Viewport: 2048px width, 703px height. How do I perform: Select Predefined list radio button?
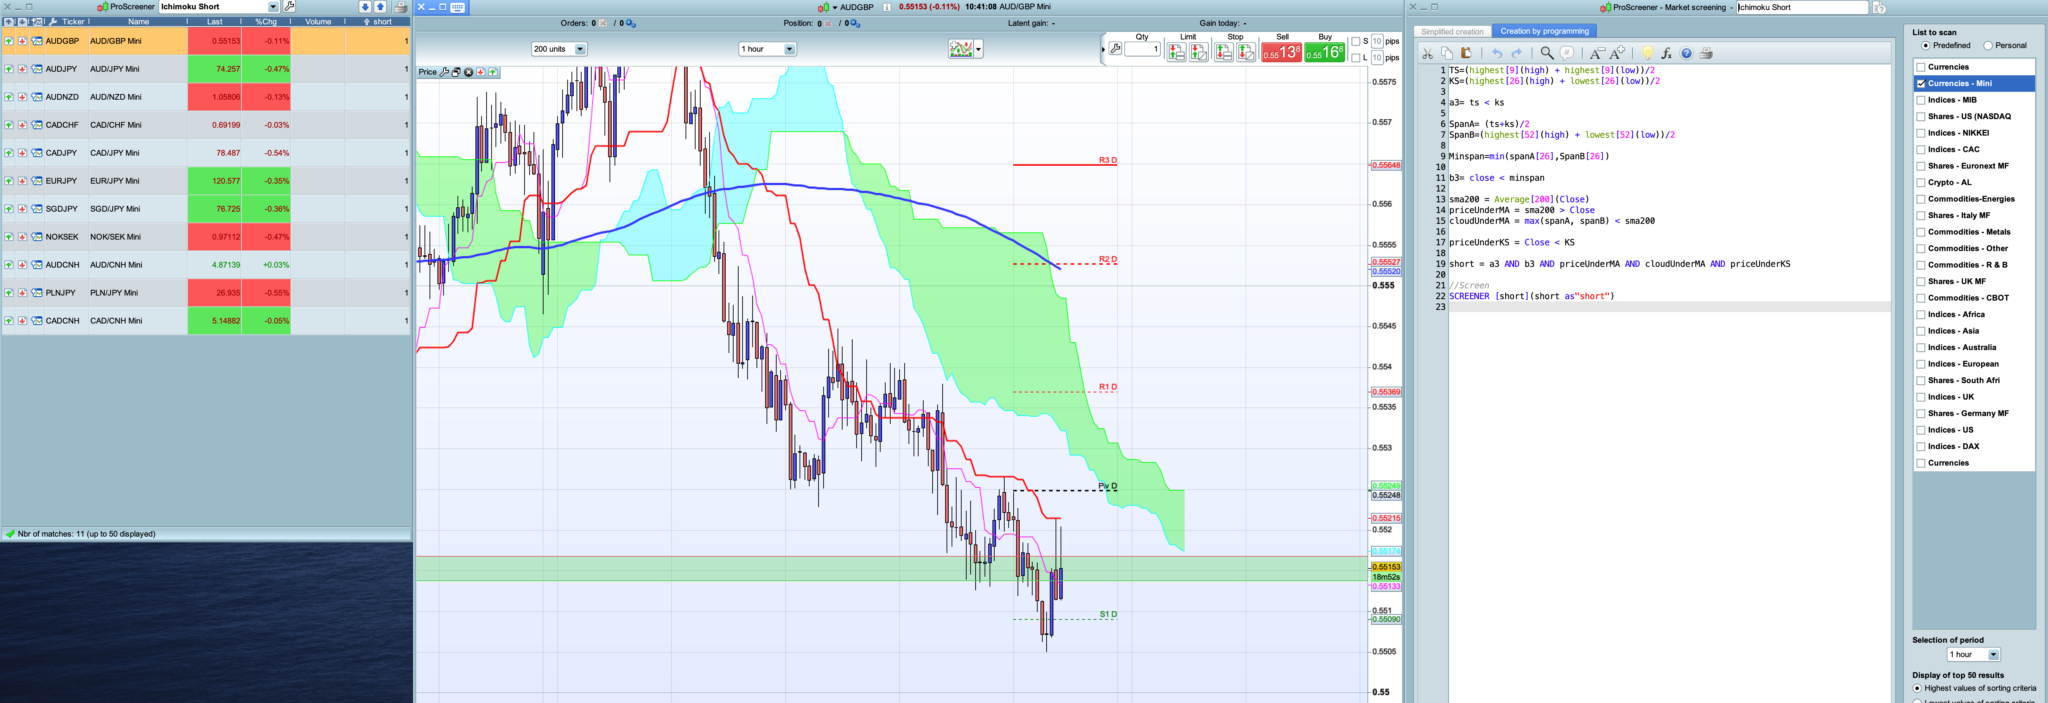tap(1925, 45)
